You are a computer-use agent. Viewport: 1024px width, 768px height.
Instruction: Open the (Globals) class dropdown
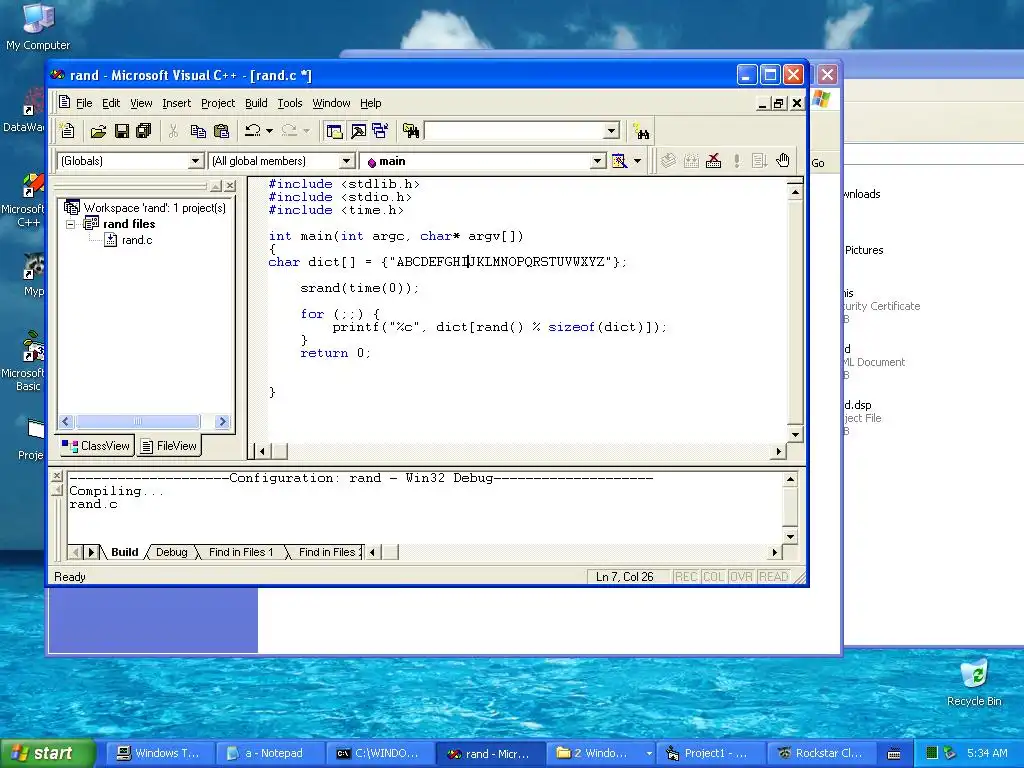click(195, 161)
